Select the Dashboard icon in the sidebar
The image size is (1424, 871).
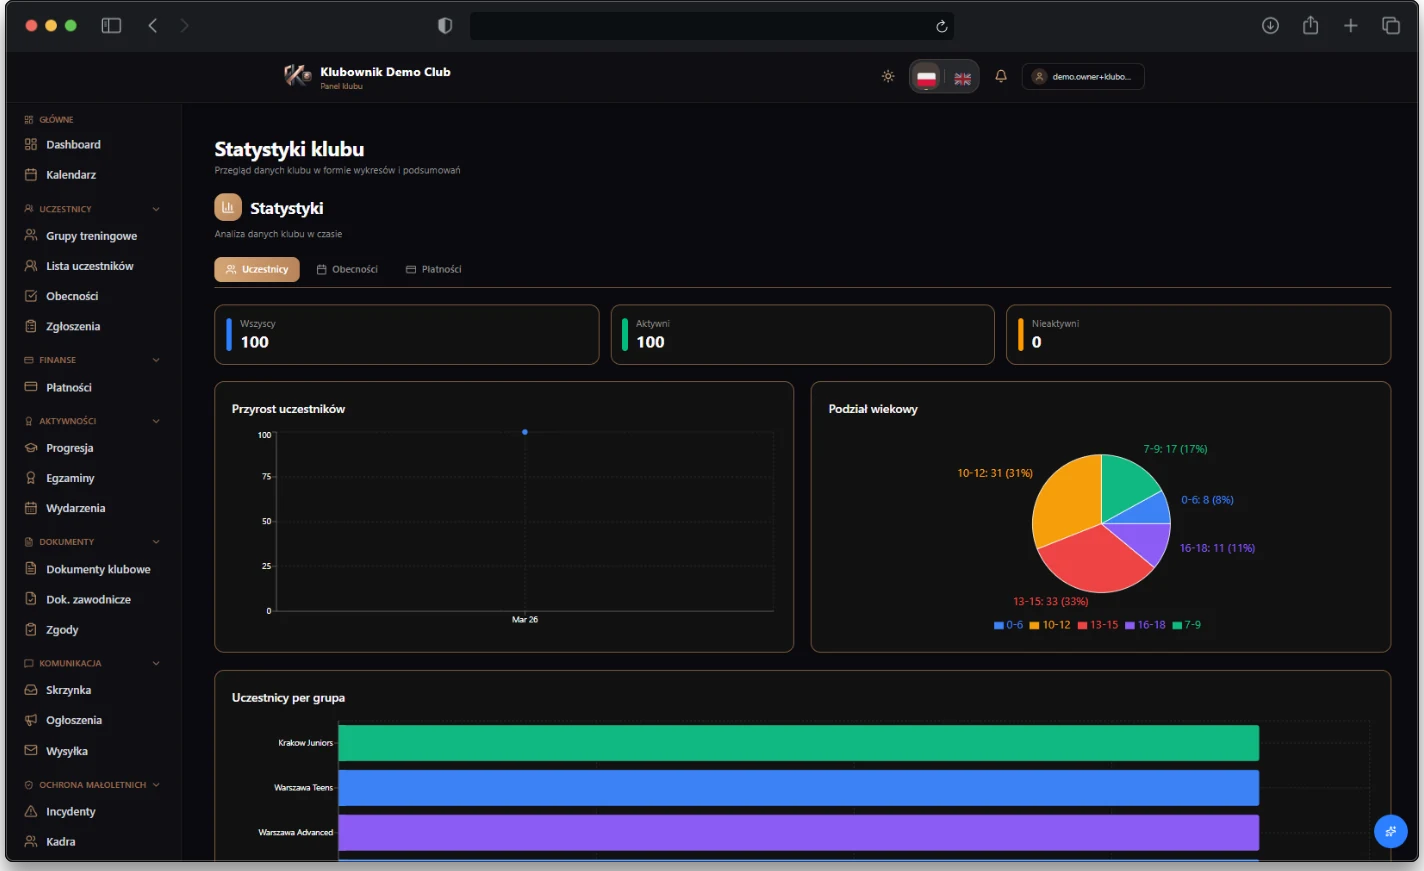click(x=29, y=144)
